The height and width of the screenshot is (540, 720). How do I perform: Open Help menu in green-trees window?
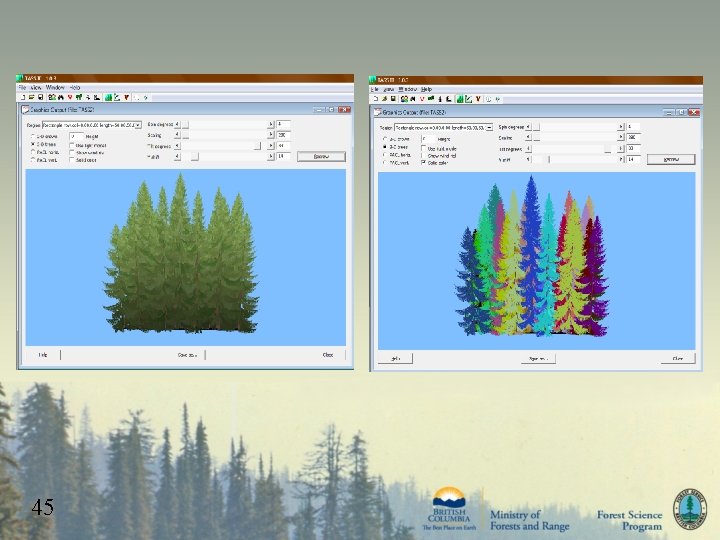[75, 87]
